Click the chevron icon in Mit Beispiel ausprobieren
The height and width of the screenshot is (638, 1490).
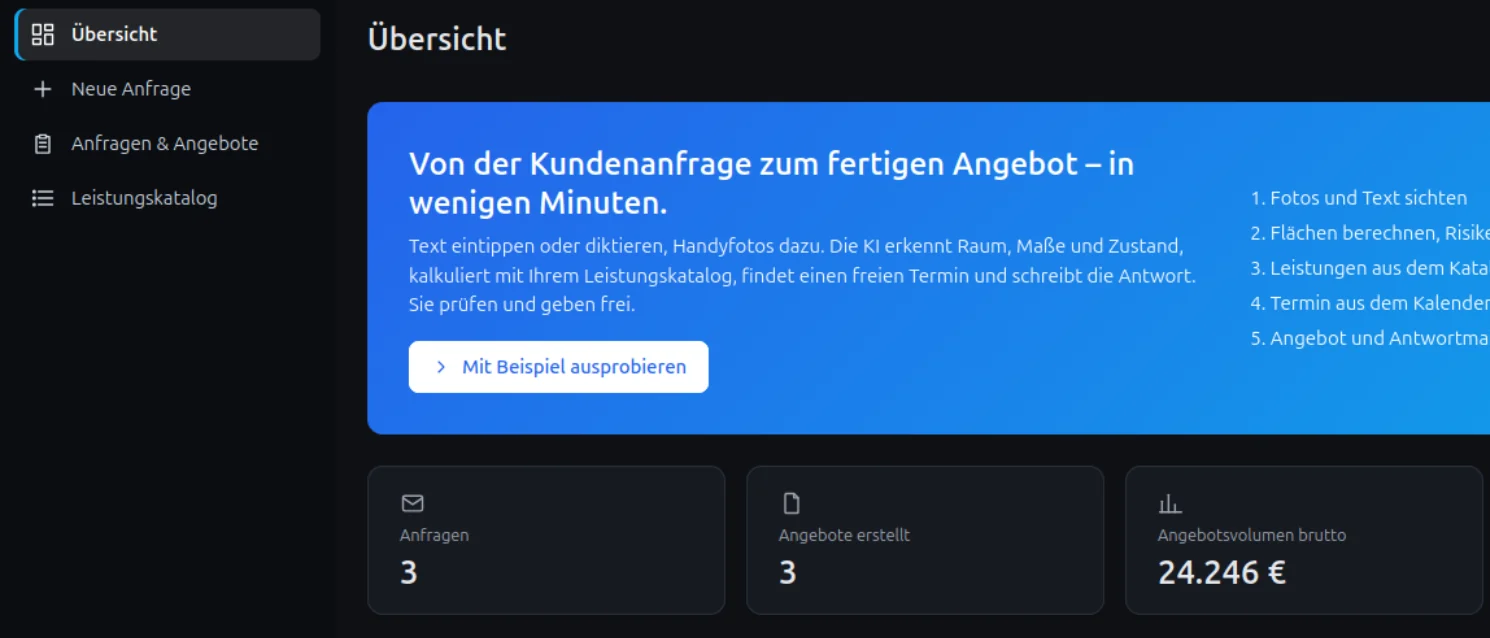tap(441, 367)
